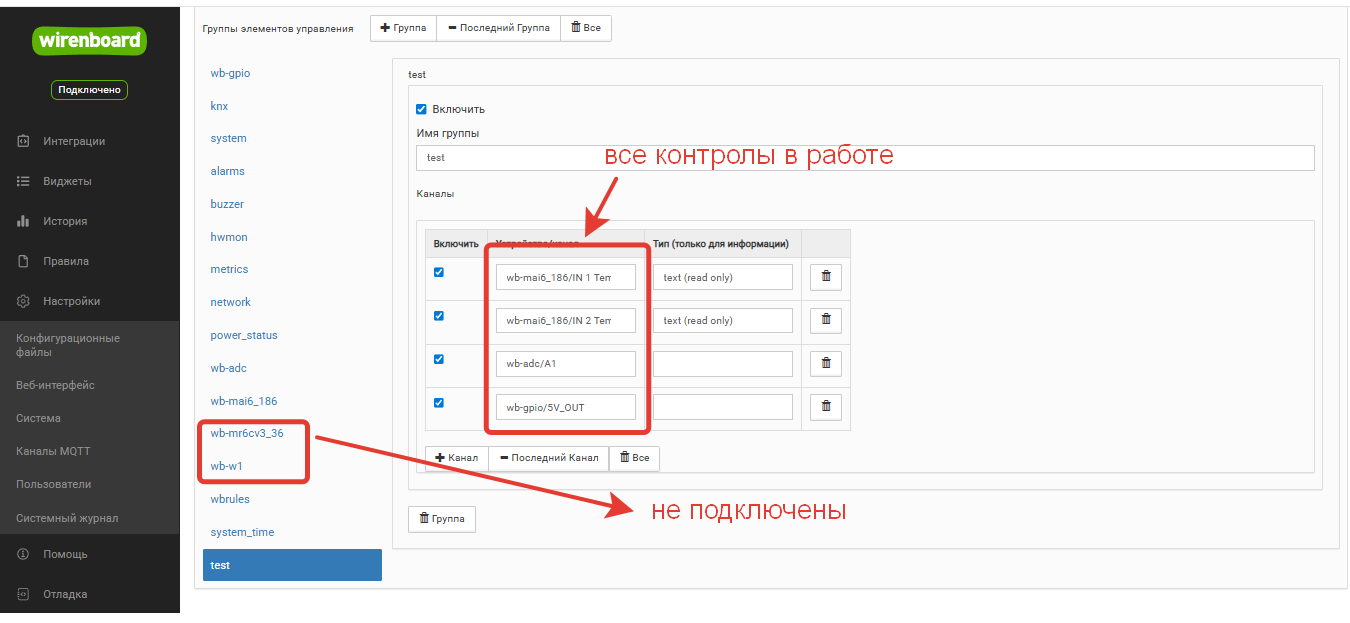The image size is (1350, 623).
Task: Click trash icon in first channel row
Action: click(x=825, y=277)
